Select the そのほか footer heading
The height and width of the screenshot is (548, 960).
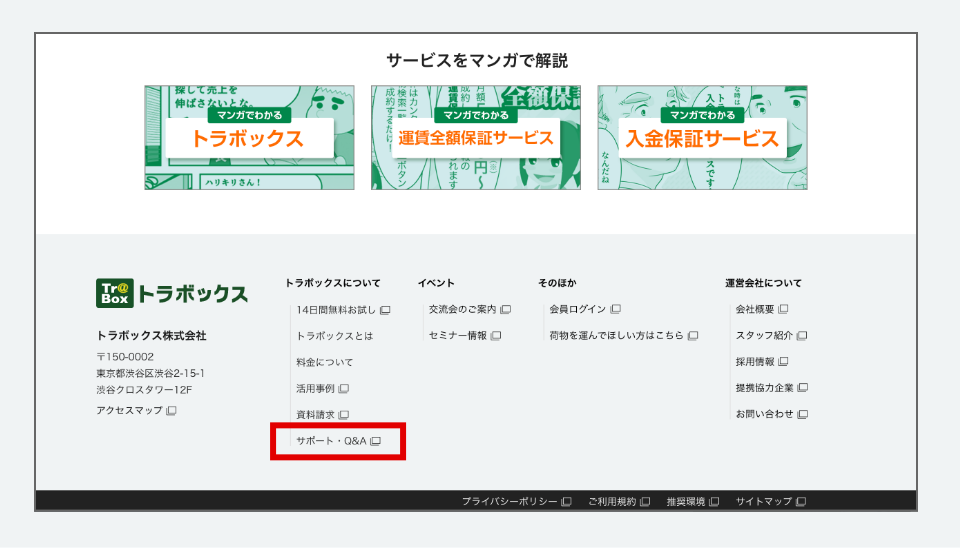point(557,283)
